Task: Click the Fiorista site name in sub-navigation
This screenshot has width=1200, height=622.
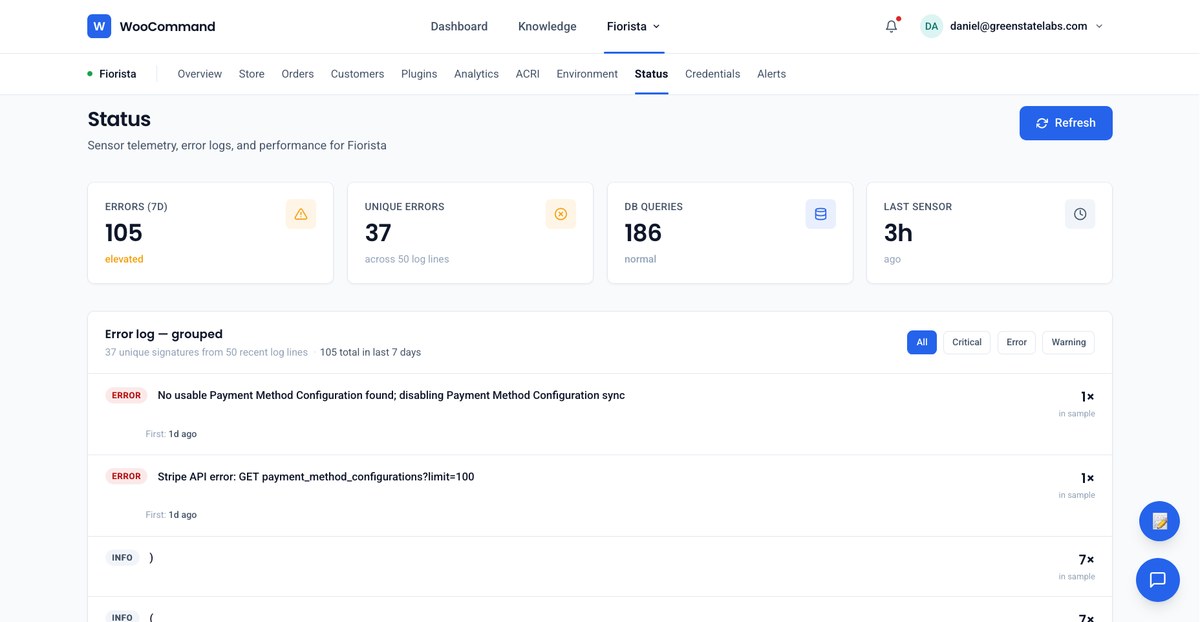Action: pyautogui.click(x=118, y=74)
